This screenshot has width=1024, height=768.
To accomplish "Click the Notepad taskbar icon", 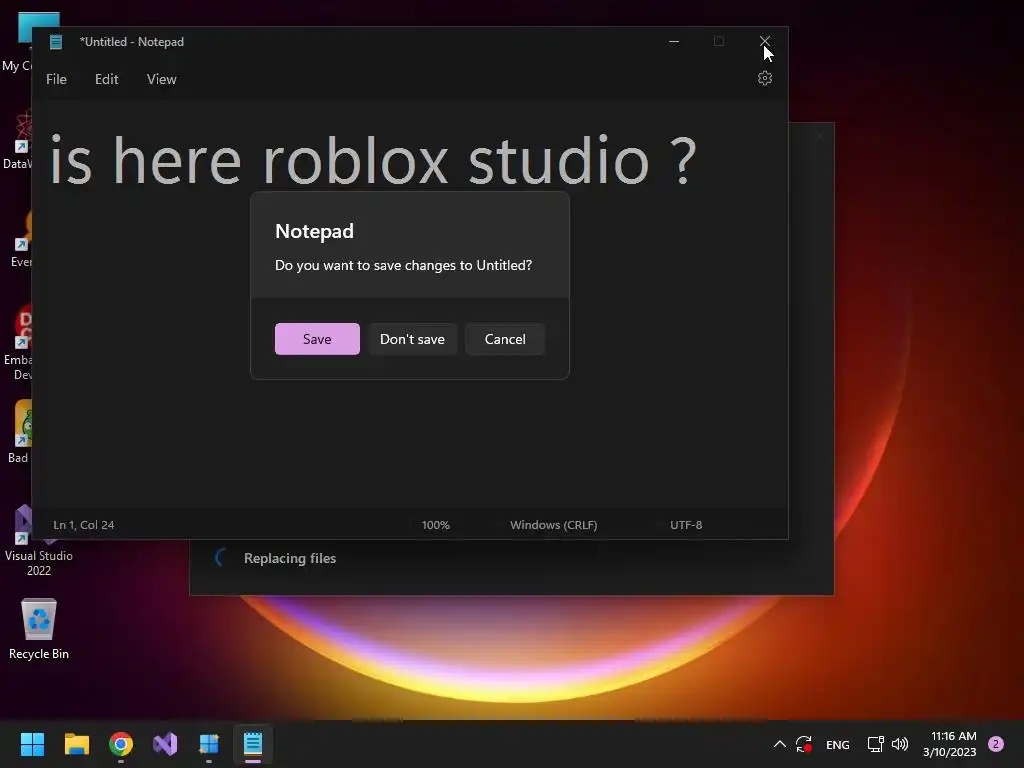I will (253, 744).
